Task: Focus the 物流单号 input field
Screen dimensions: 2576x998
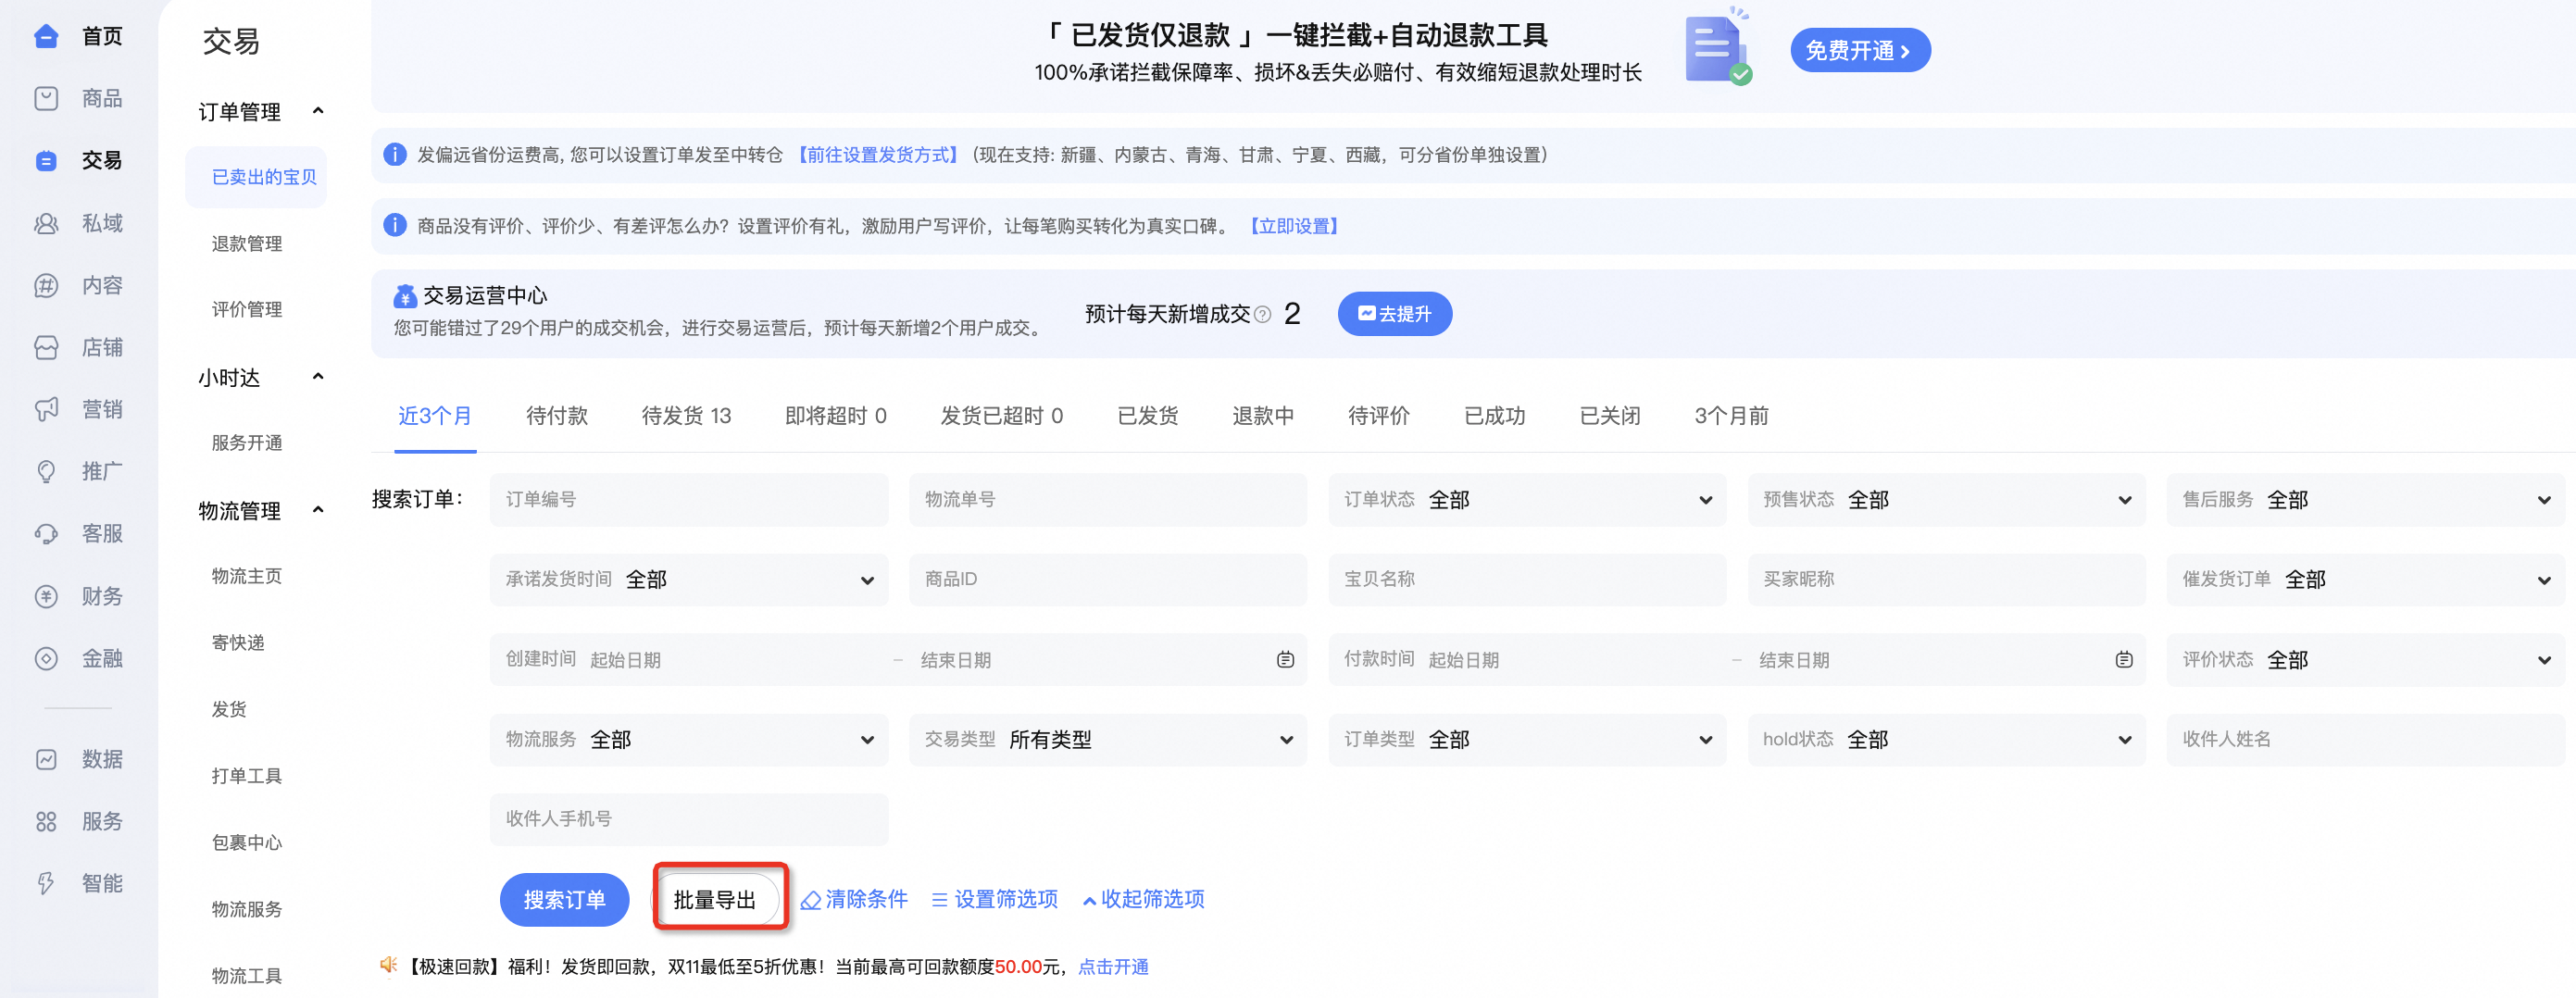Action: 1108,499
